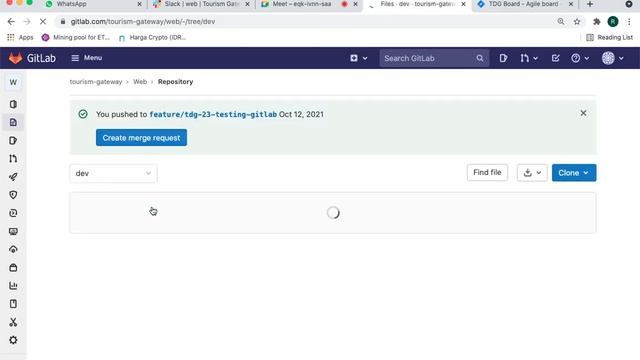The width and height of the screenshot is (640, 360).
Task: Open the download source code dropdown
Action: [x=532, y=173]
